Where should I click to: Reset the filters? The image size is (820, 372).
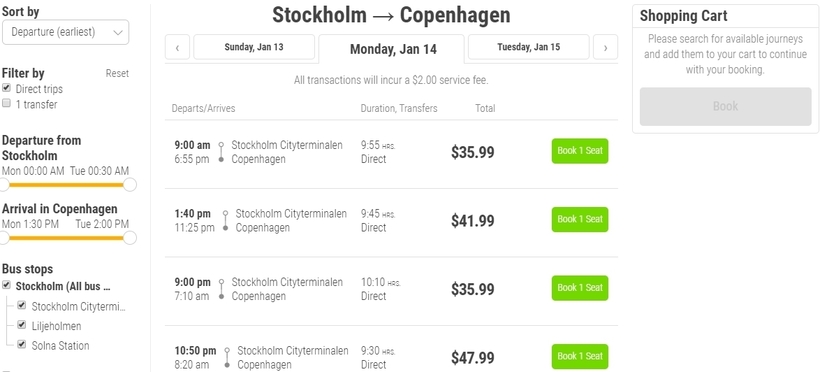(117, 74)
